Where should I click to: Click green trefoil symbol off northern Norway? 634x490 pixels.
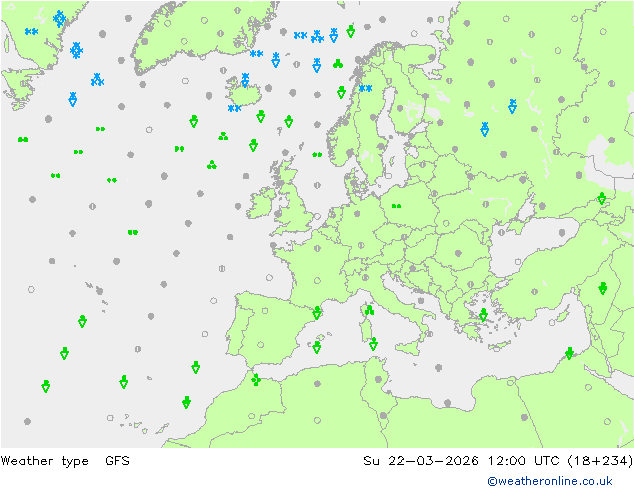pos(338,63)
